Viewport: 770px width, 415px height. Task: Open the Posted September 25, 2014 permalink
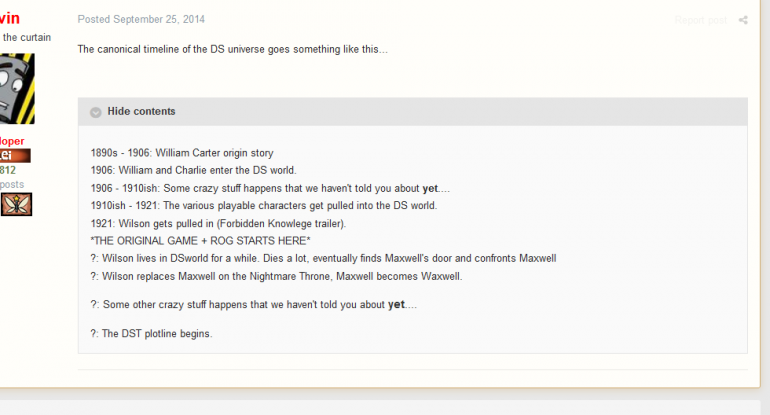141,19
